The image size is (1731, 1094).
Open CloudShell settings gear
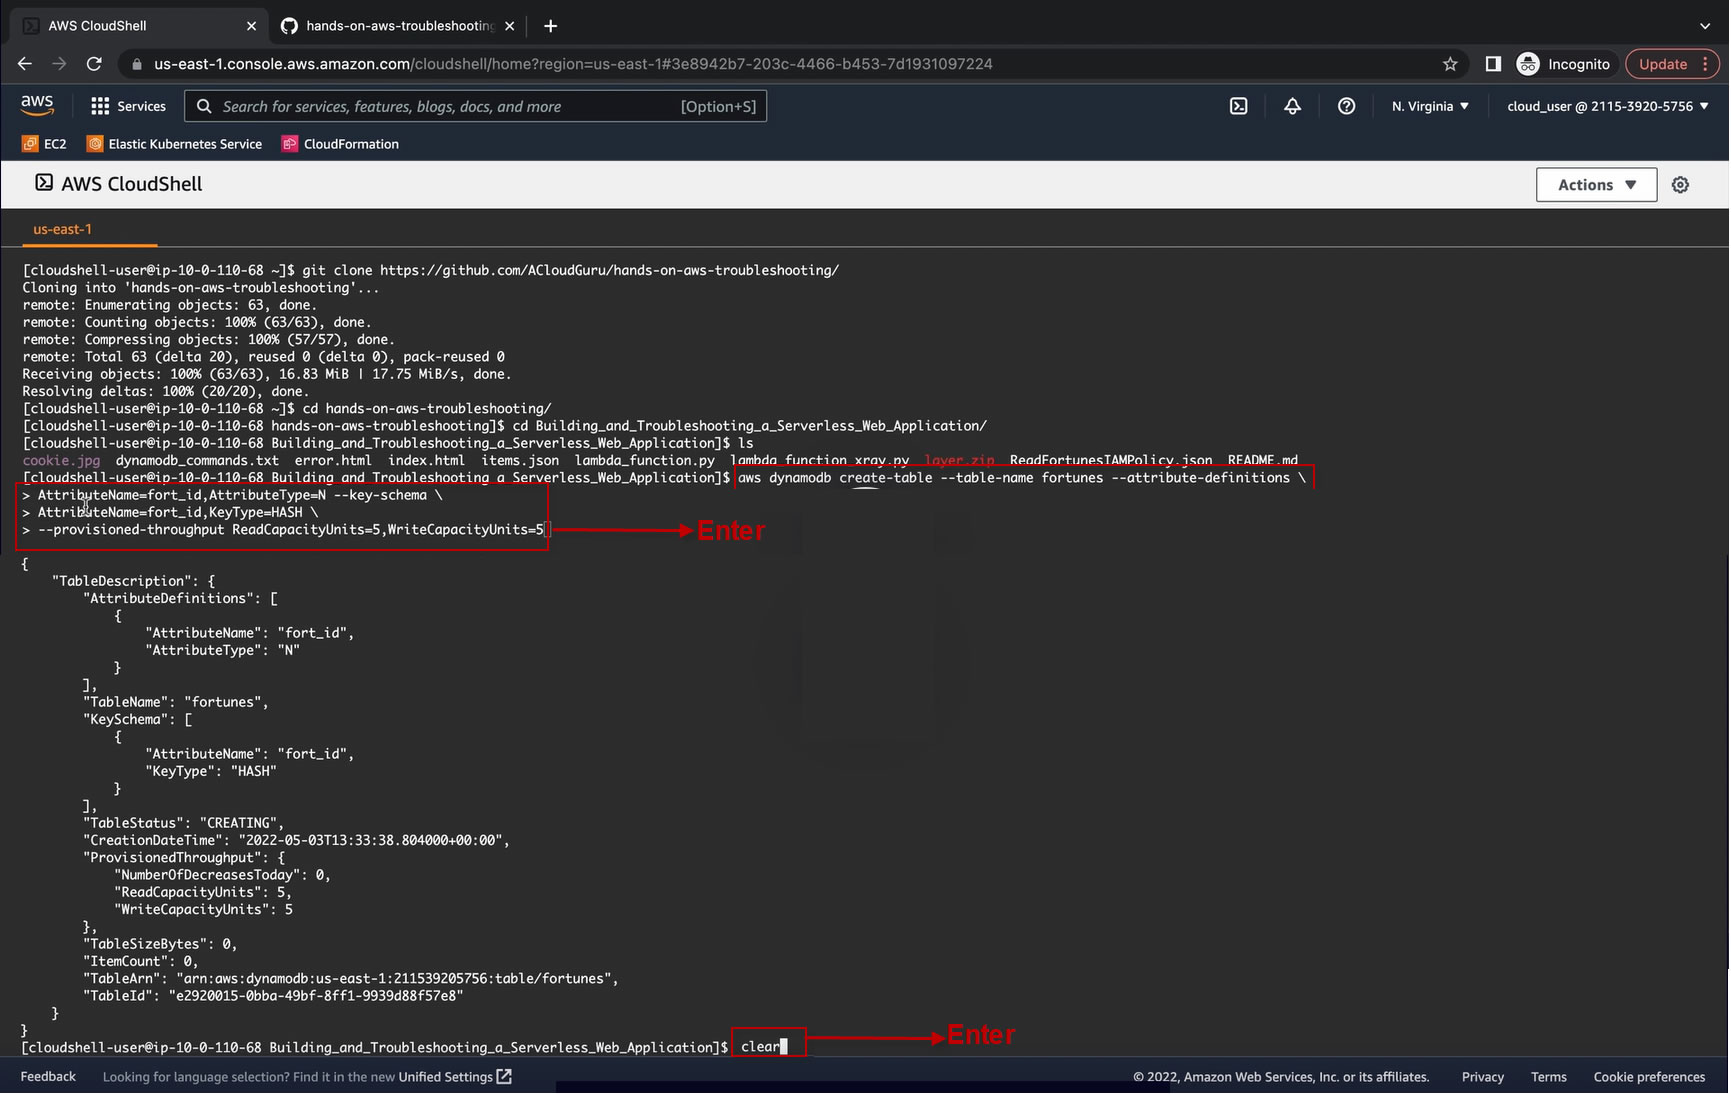coord(1680,185)
